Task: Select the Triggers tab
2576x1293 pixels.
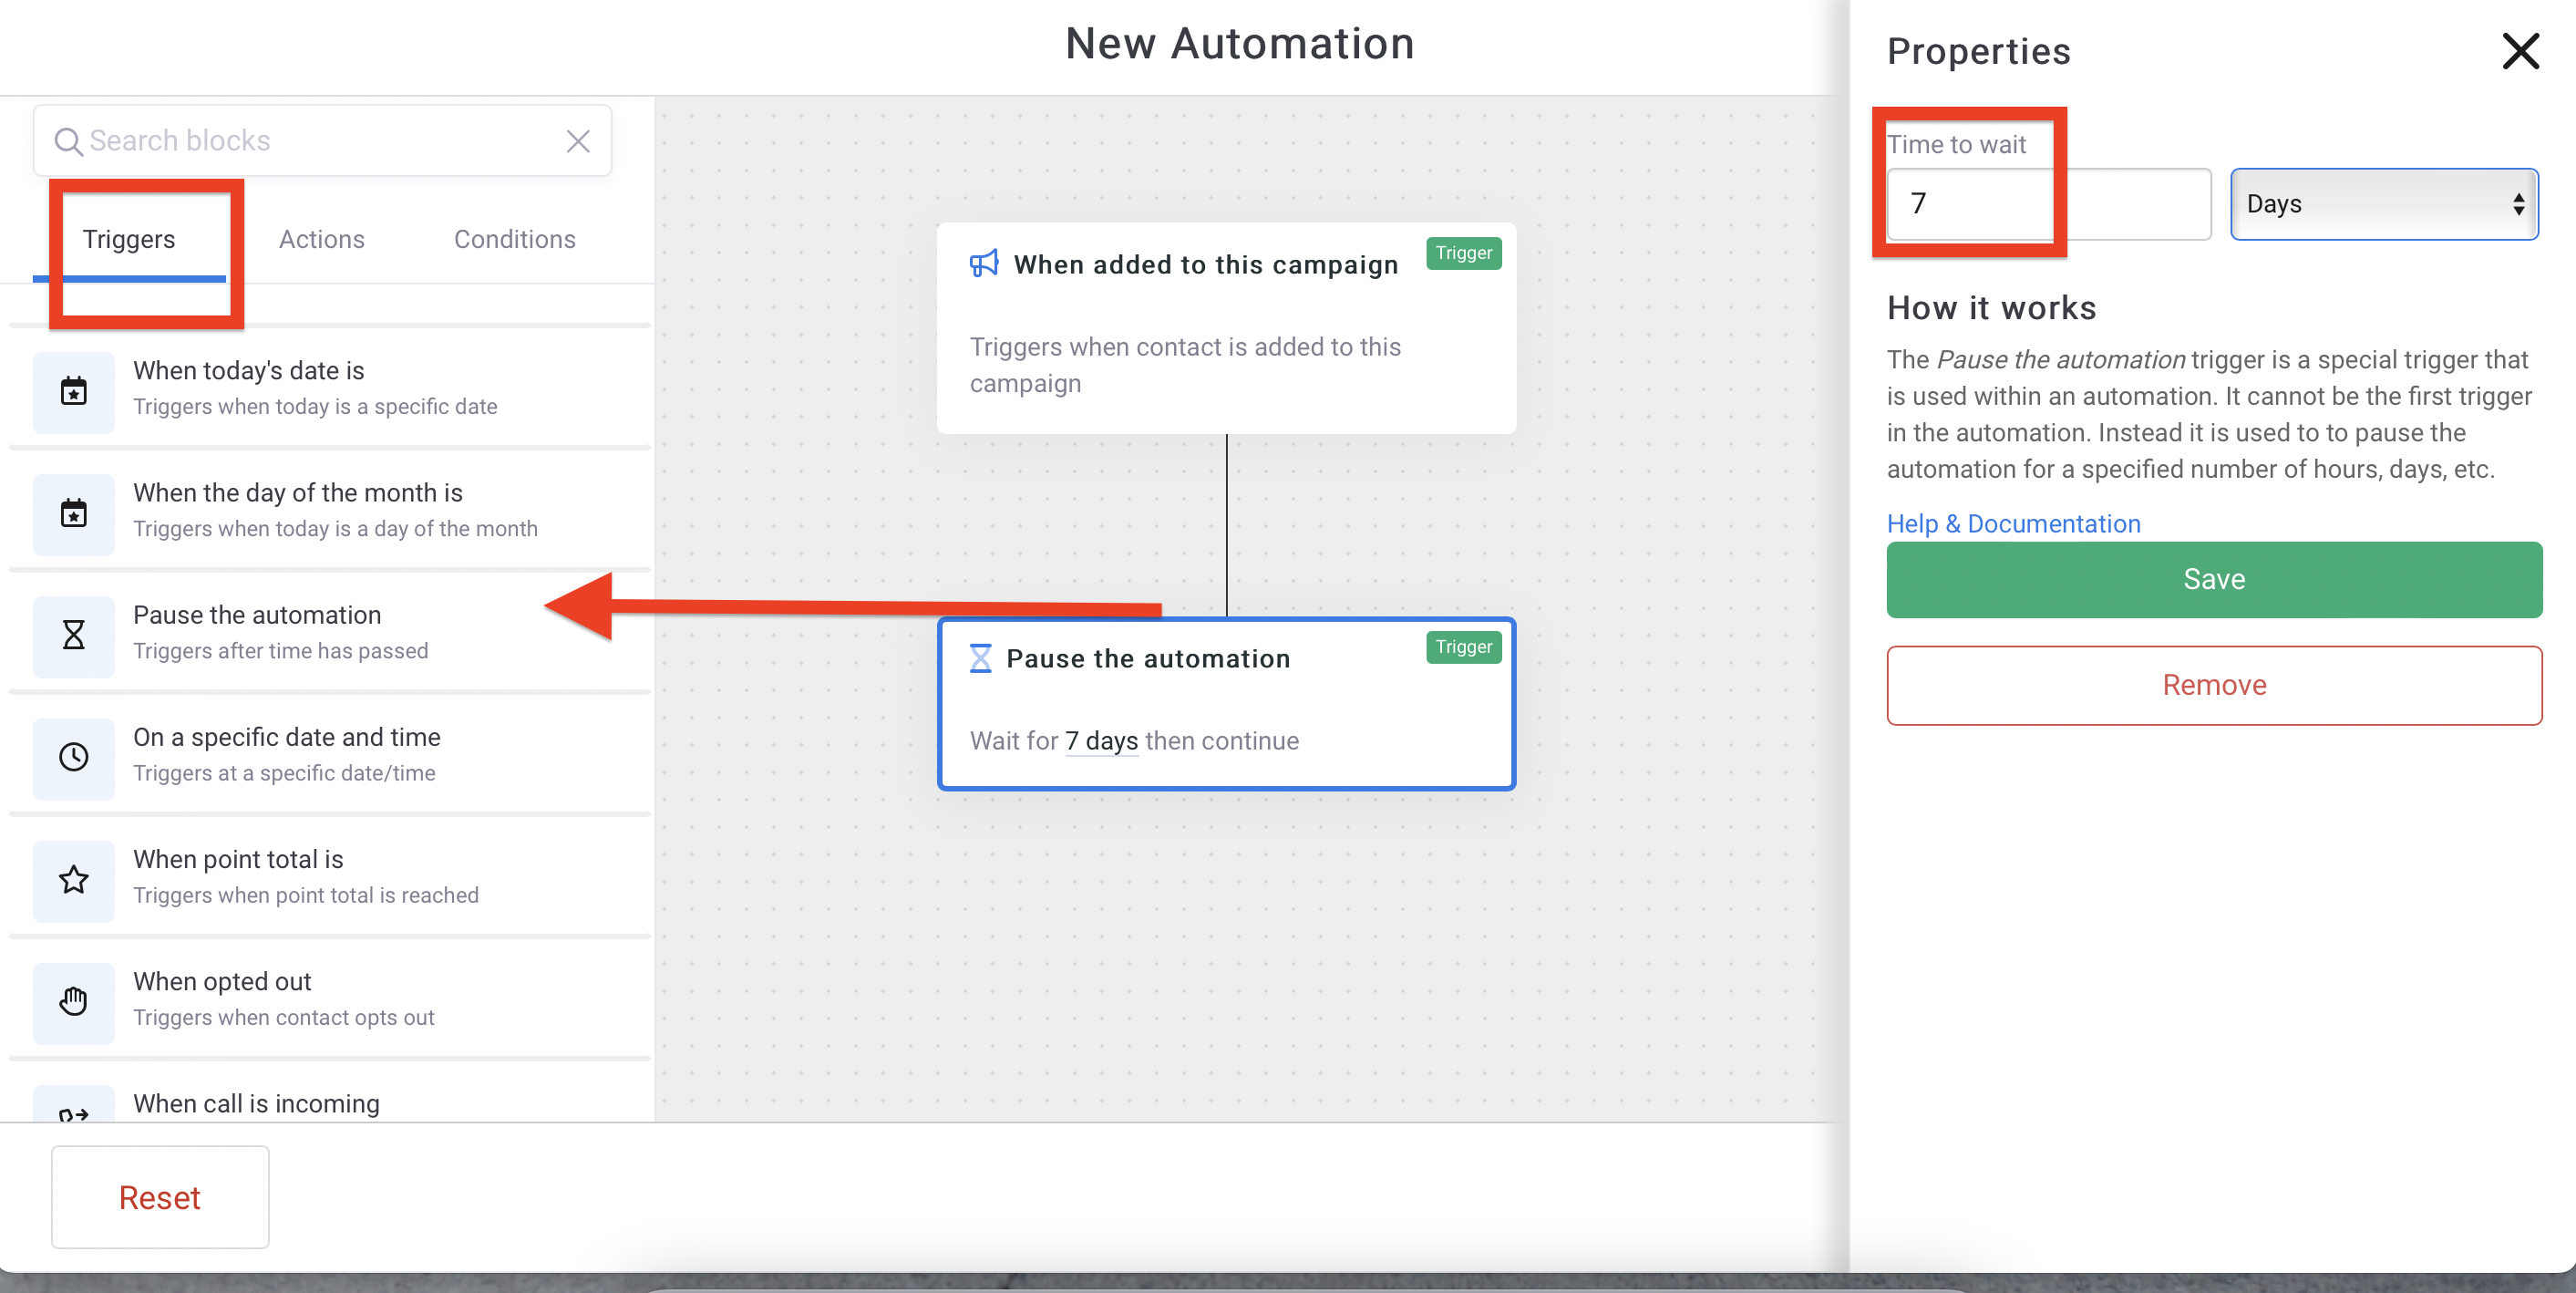Action: click(x=128, y=239)
